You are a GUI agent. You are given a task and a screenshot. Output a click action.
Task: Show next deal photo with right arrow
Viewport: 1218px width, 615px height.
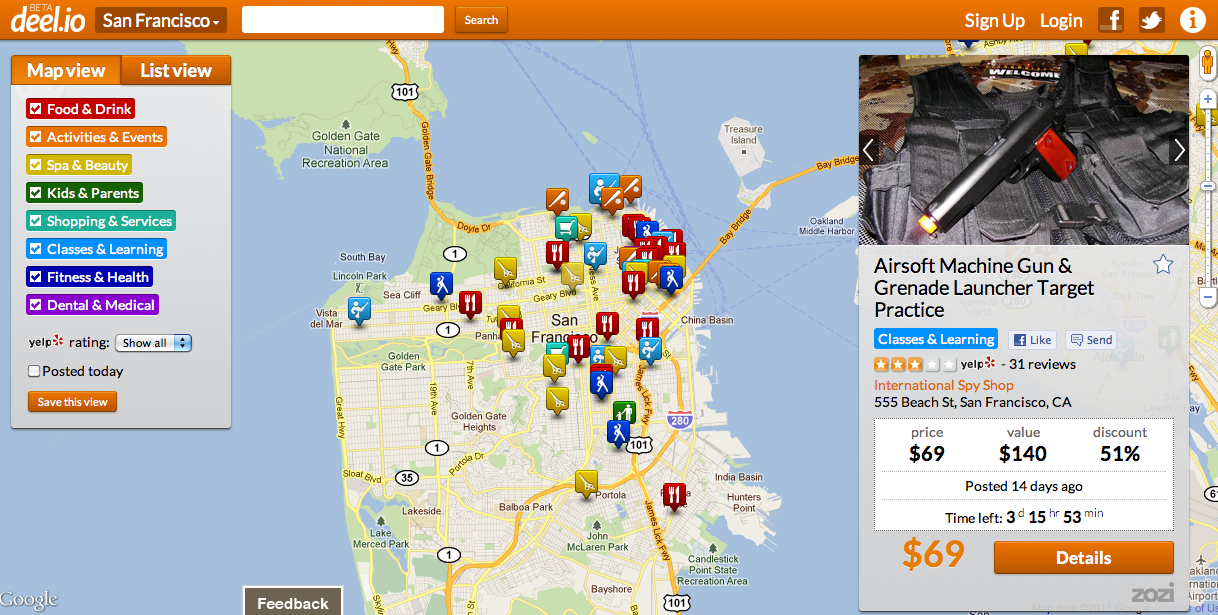(1179, 150)
